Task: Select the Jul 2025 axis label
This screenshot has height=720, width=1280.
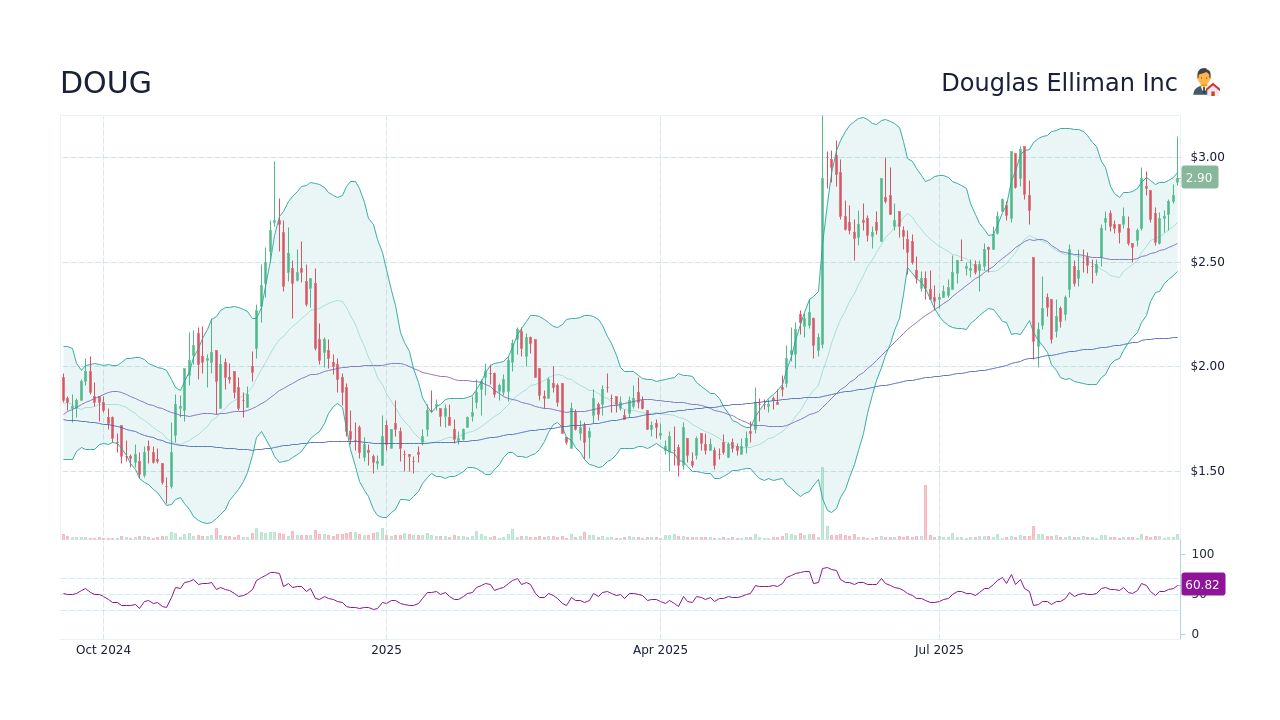Action: (x=939, y=650)
